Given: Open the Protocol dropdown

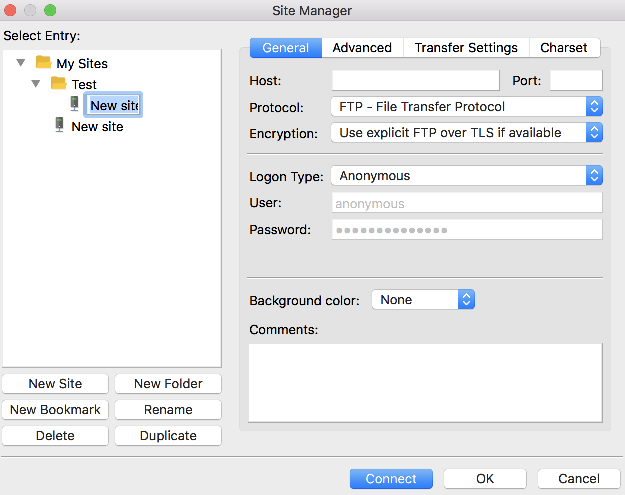Looking at the screenshot, I should pyautogui.click(x=465, y=107).
